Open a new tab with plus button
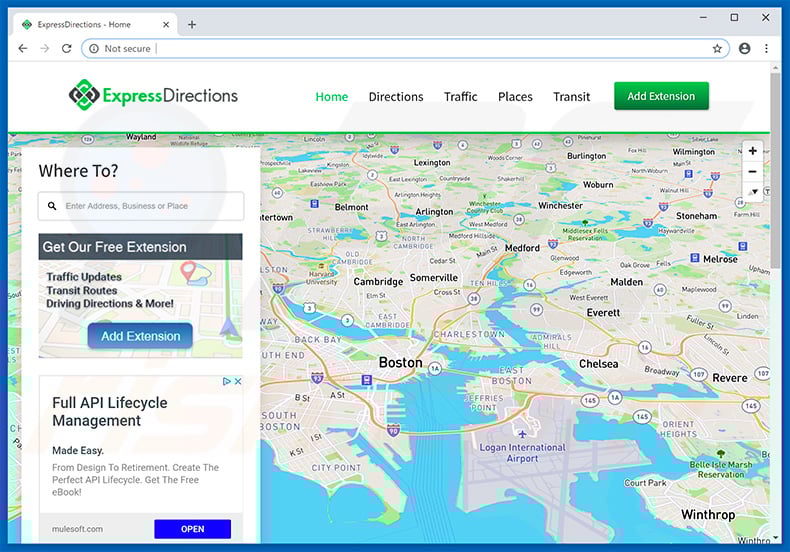This screenshot has height=552, width=790. (192, 25)
